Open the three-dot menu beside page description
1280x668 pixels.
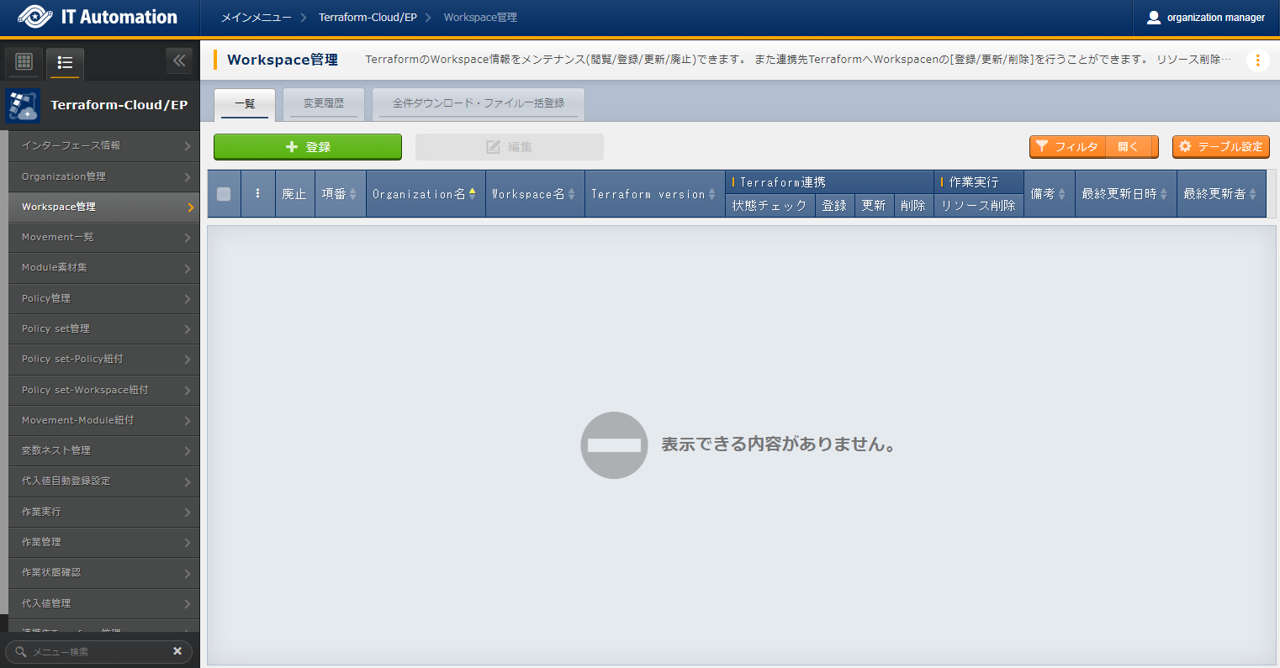tap(1257, 60)
